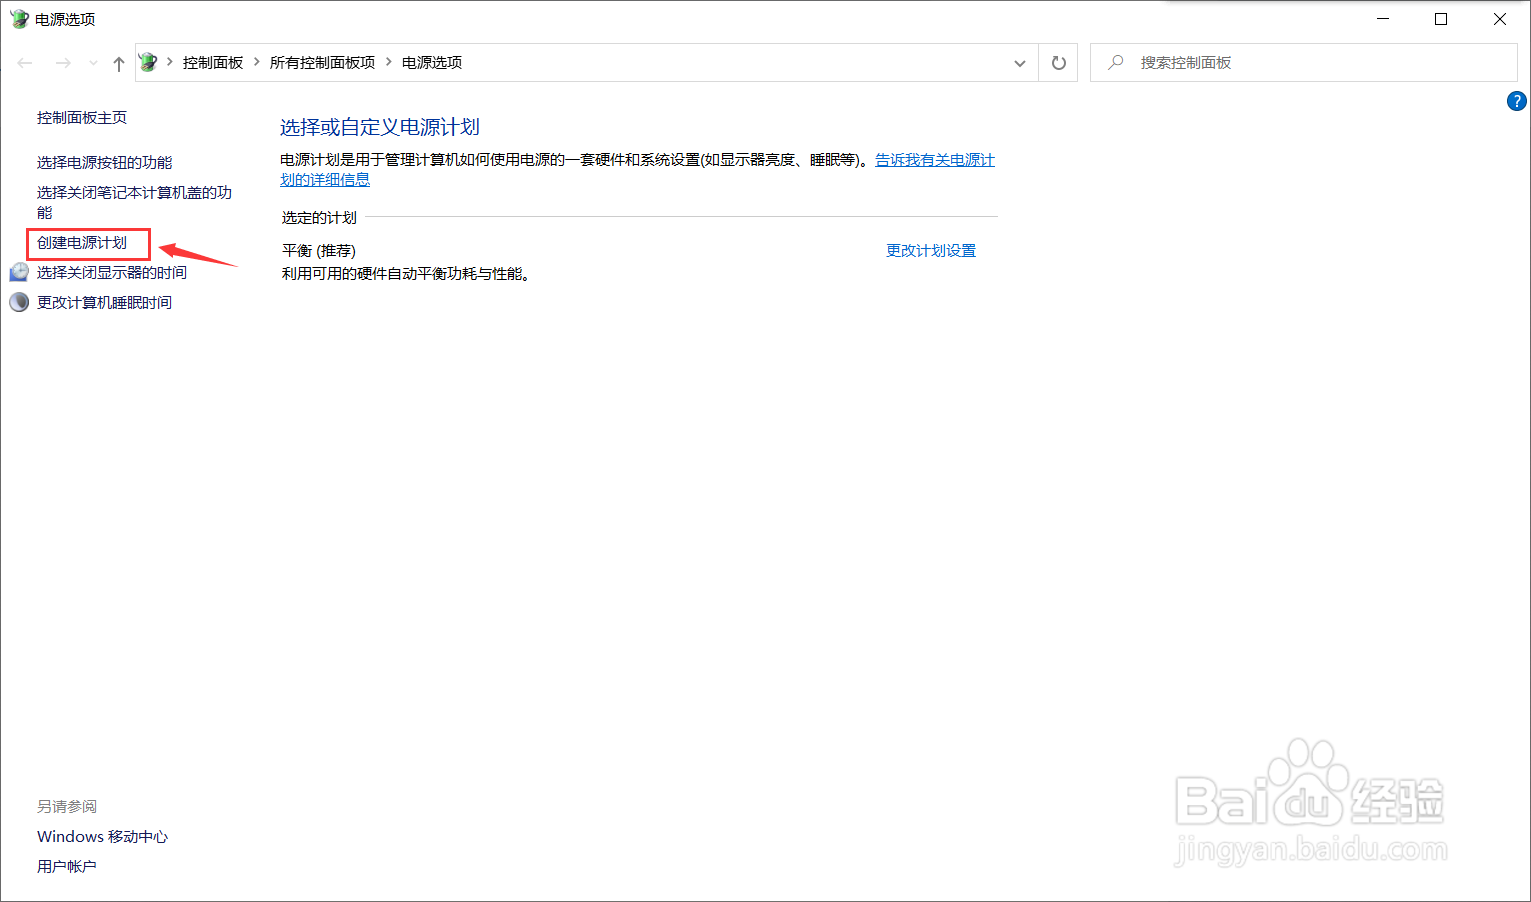Open 更改计划设置 for the balanced plan

pos(930,250)
